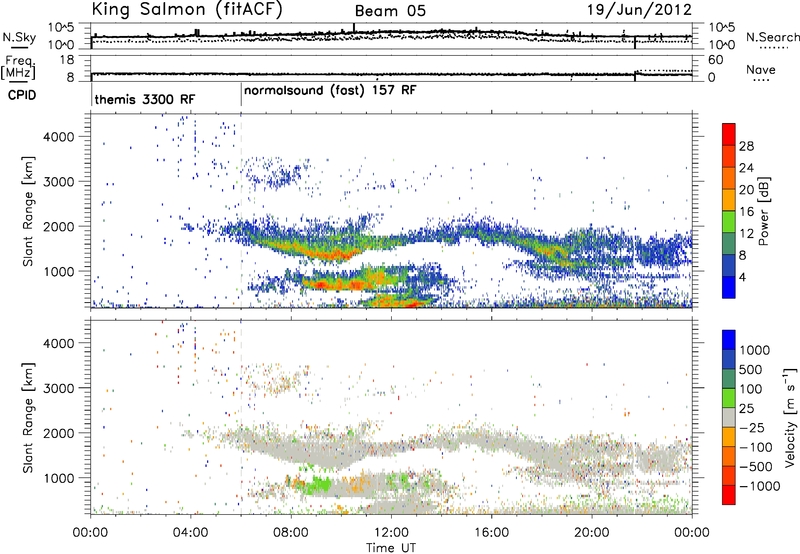The width and height of the screenshot is (800, 554).
Task: Click 'Slant Range [km]' label on velocity panel
Action: tap(28, 418)
